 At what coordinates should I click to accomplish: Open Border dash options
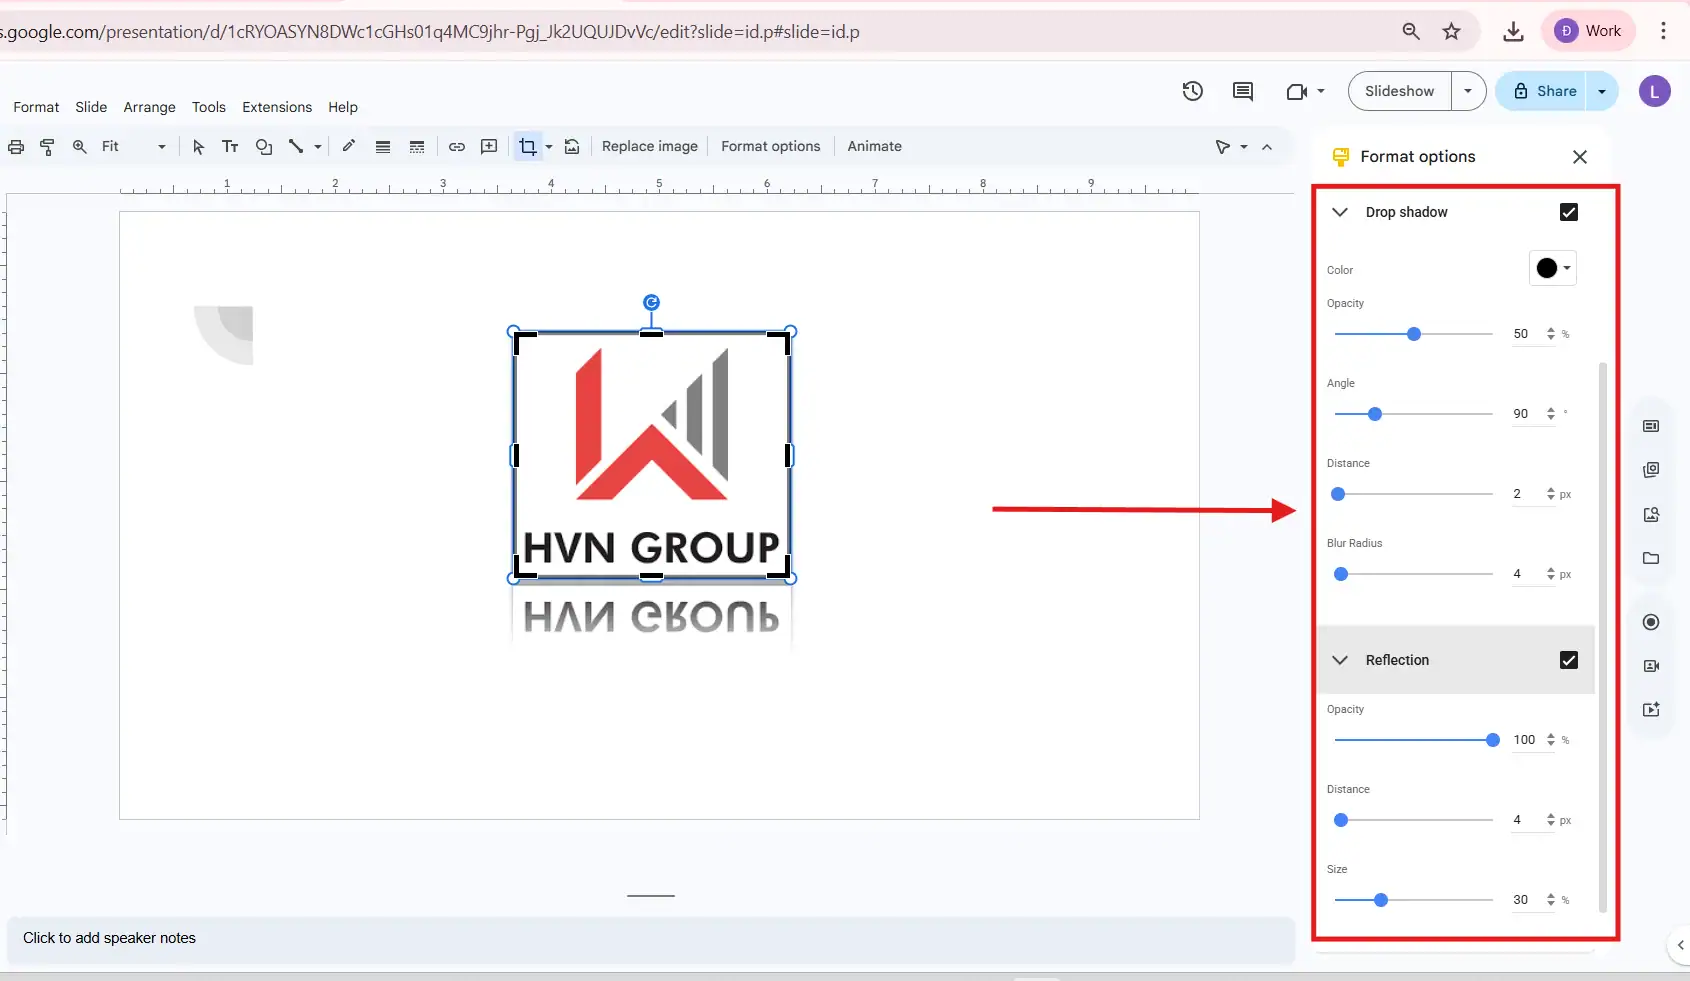(x=417, y=147)
